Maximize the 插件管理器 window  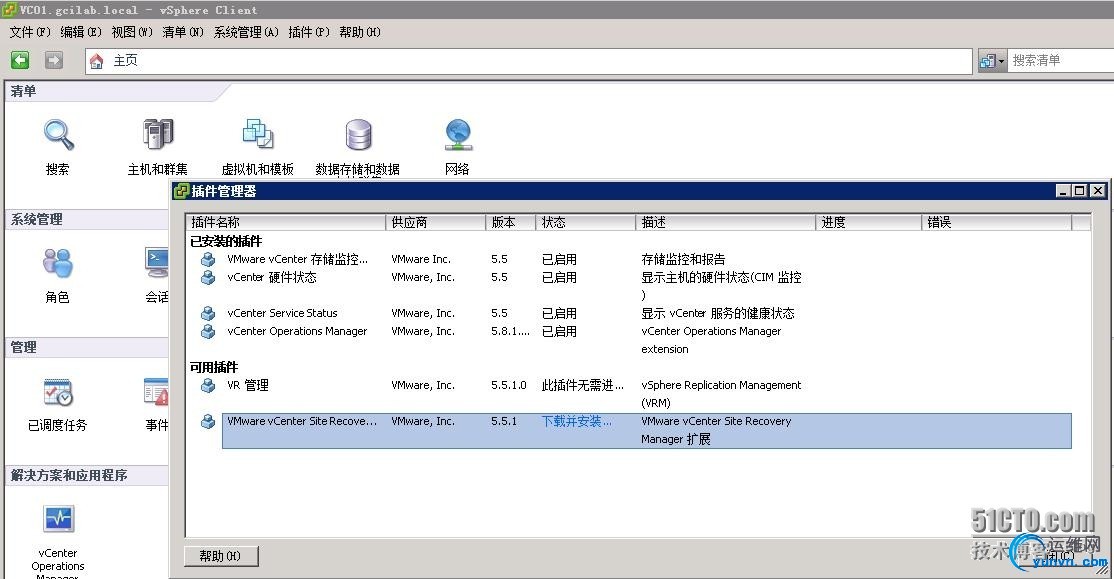[1080, 190]
